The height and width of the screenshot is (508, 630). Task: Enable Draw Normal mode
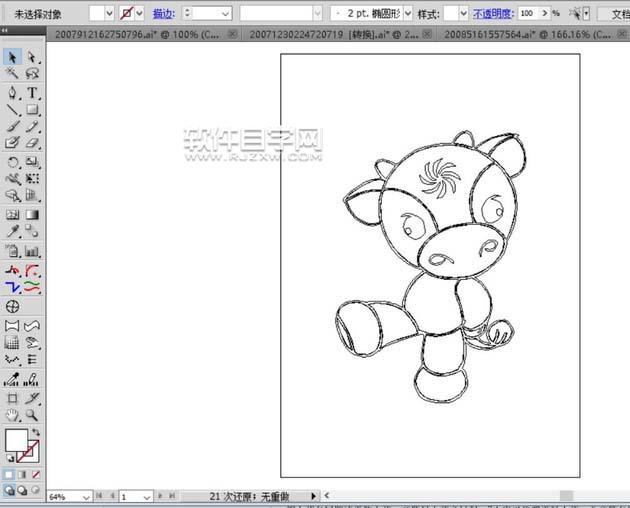[9, 490]
